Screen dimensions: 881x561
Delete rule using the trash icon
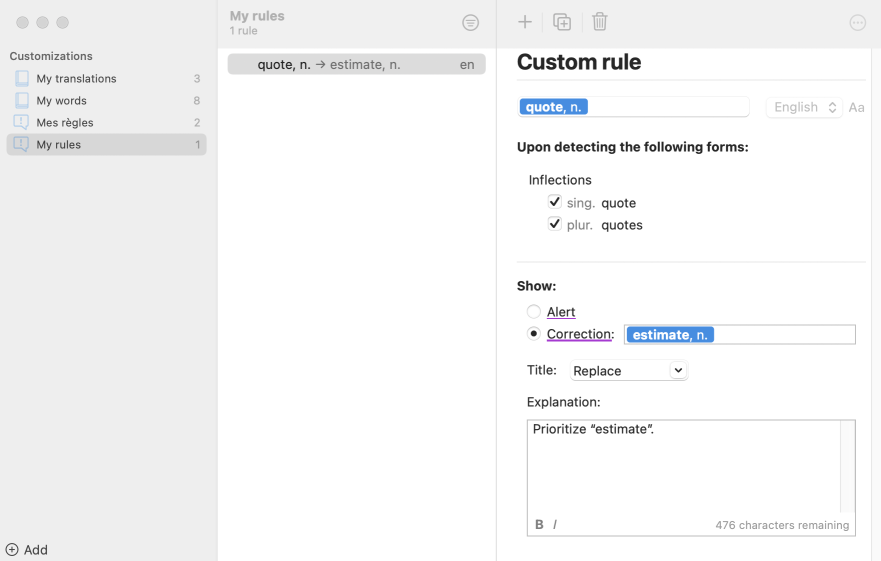click(x=600, y=22)
